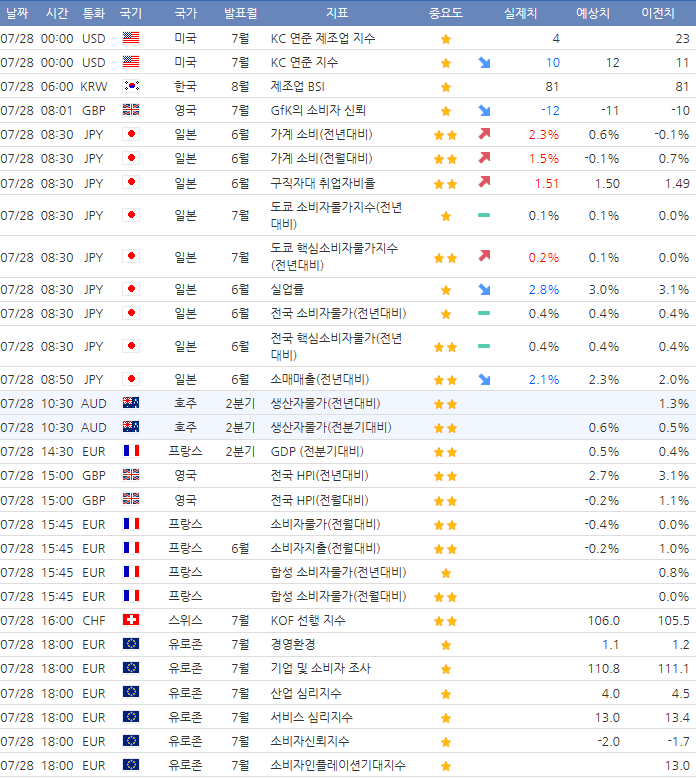Select the indicator '합성 소비자물가(전년대비)'
The image size is (696, 779).
(338, 572)
